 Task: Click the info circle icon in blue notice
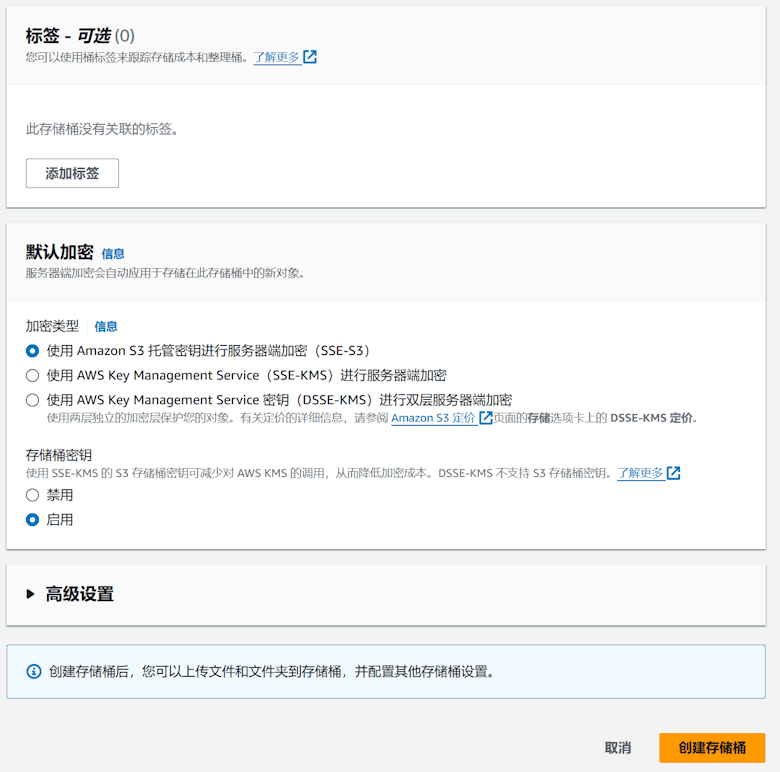tap(34, 672)
